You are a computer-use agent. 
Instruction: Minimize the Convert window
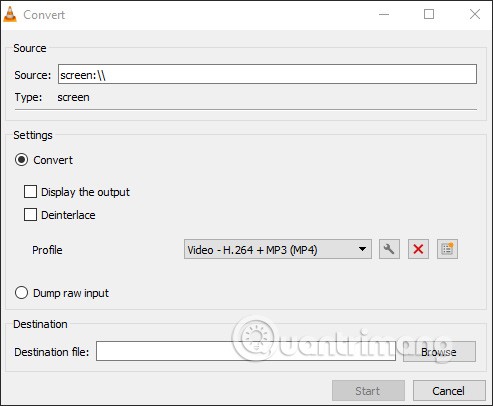click(x=384, y=14)
